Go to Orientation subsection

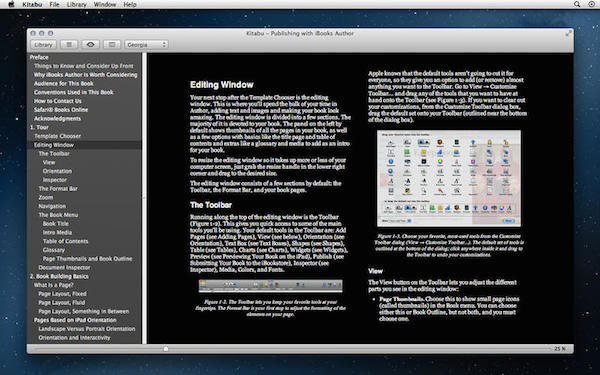coord(57,171)
